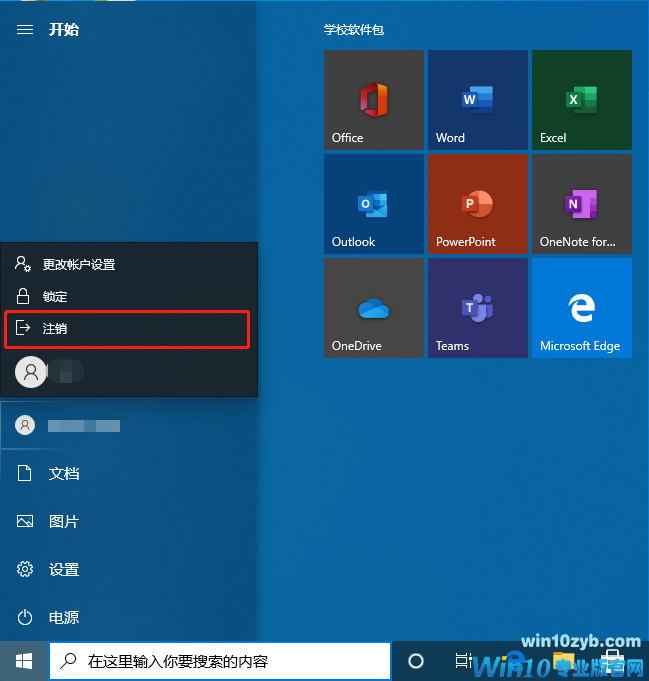This screenshot has width=649, height=681.
Task: Open the Excel tile
Action: point(581,100)
